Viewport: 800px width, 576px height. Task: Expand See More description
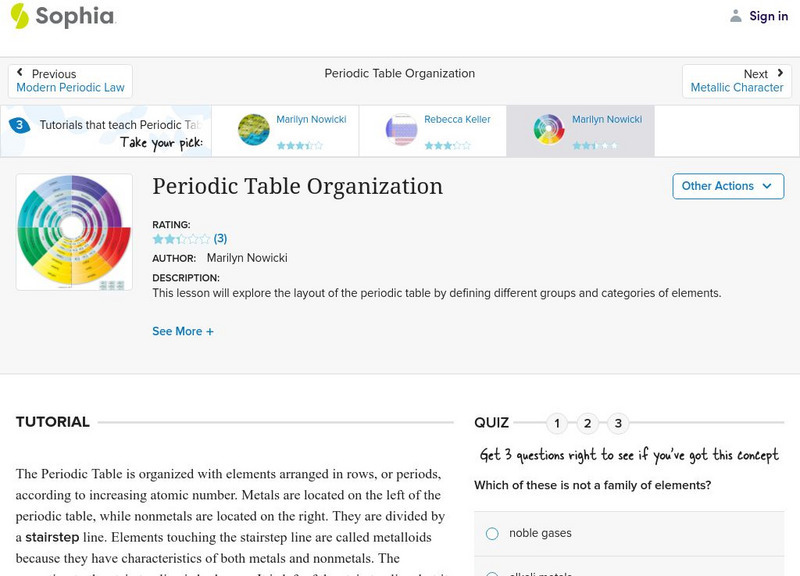click(182, 331)
